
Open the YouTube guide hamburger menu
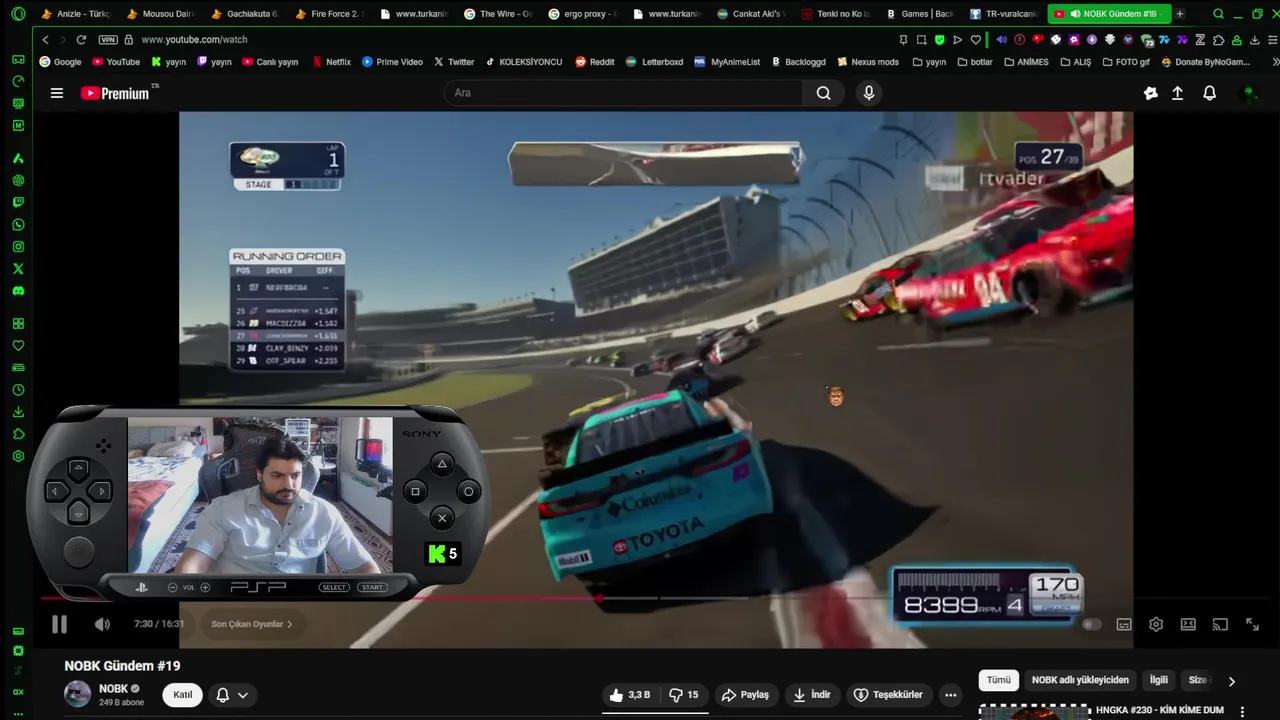(x=57, y=93)
